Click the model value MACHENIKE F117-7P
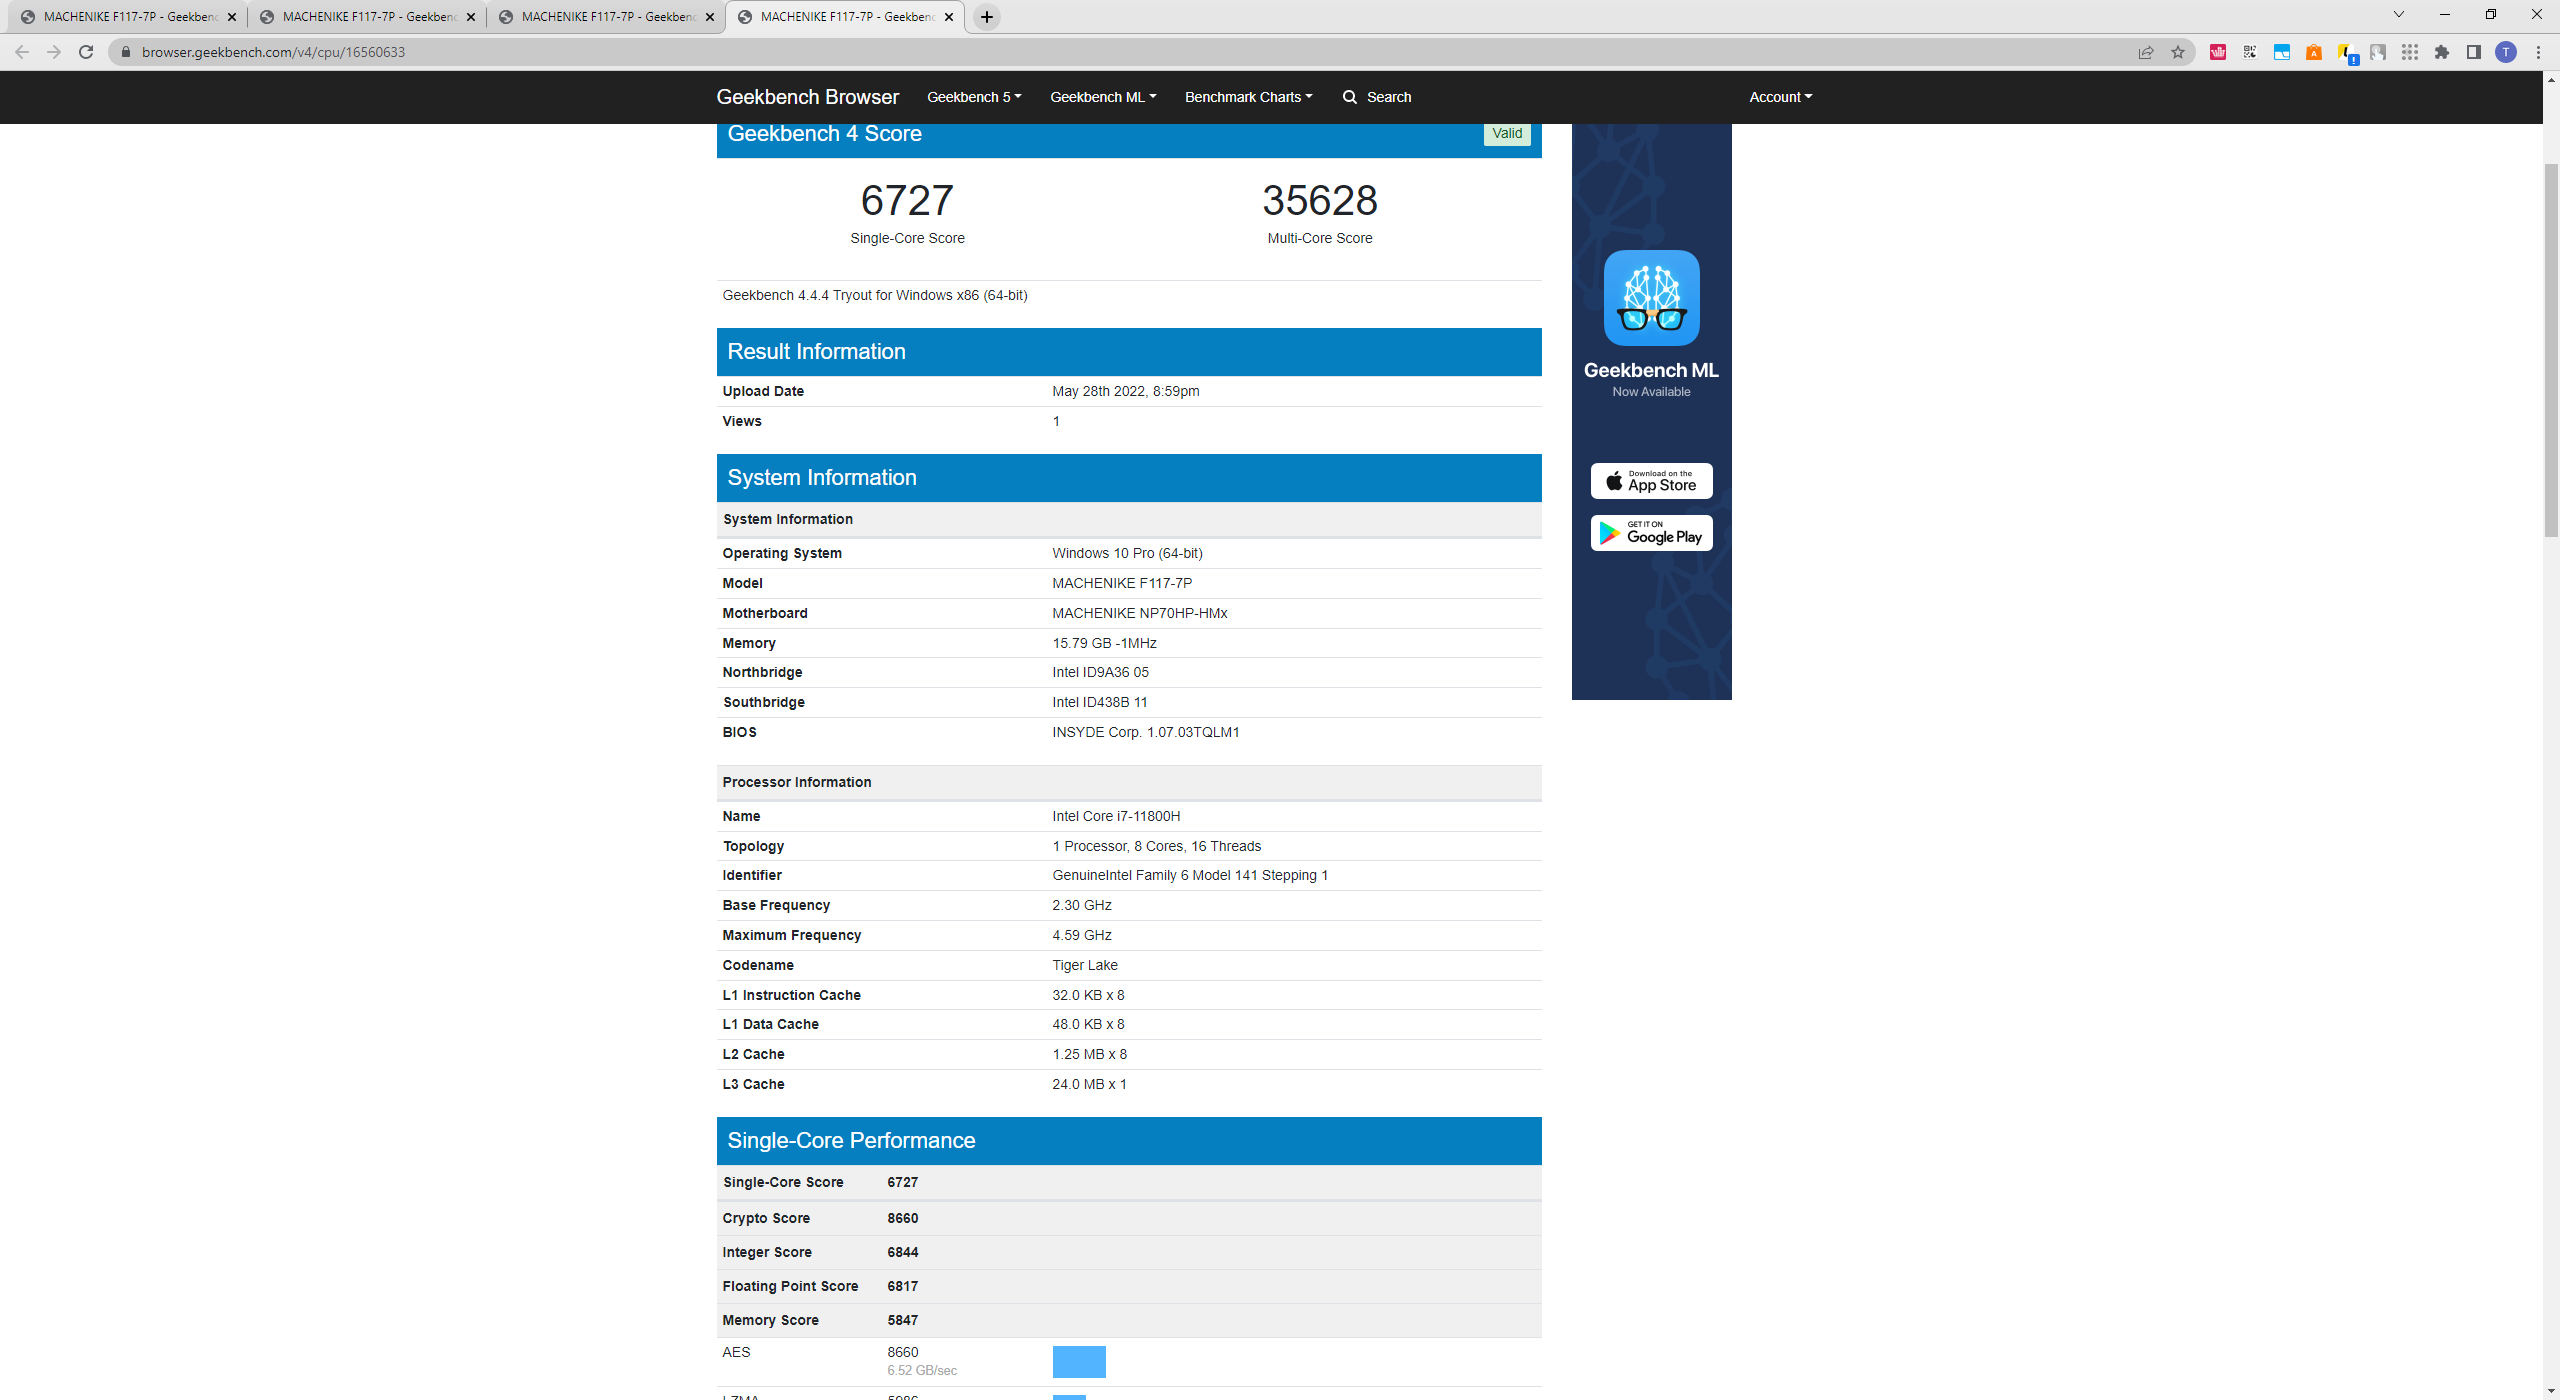Image resolution: width=2560 pixels, height=1400 pixels. (1122, 583)
